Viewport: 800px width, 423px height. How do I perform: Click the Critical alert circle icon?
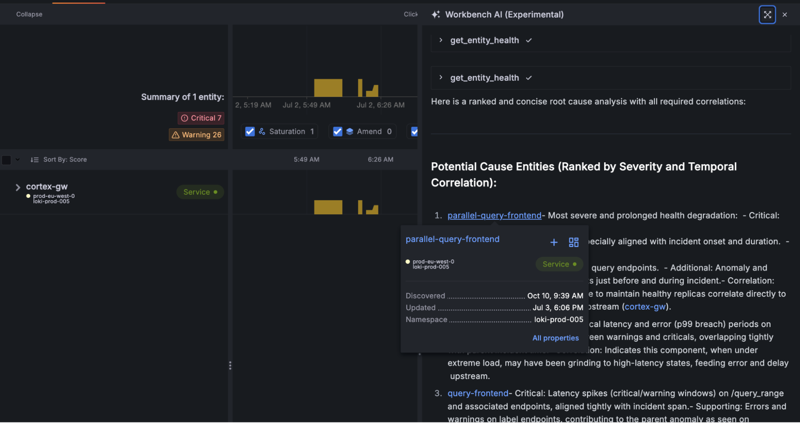click(x=185, y=118)
